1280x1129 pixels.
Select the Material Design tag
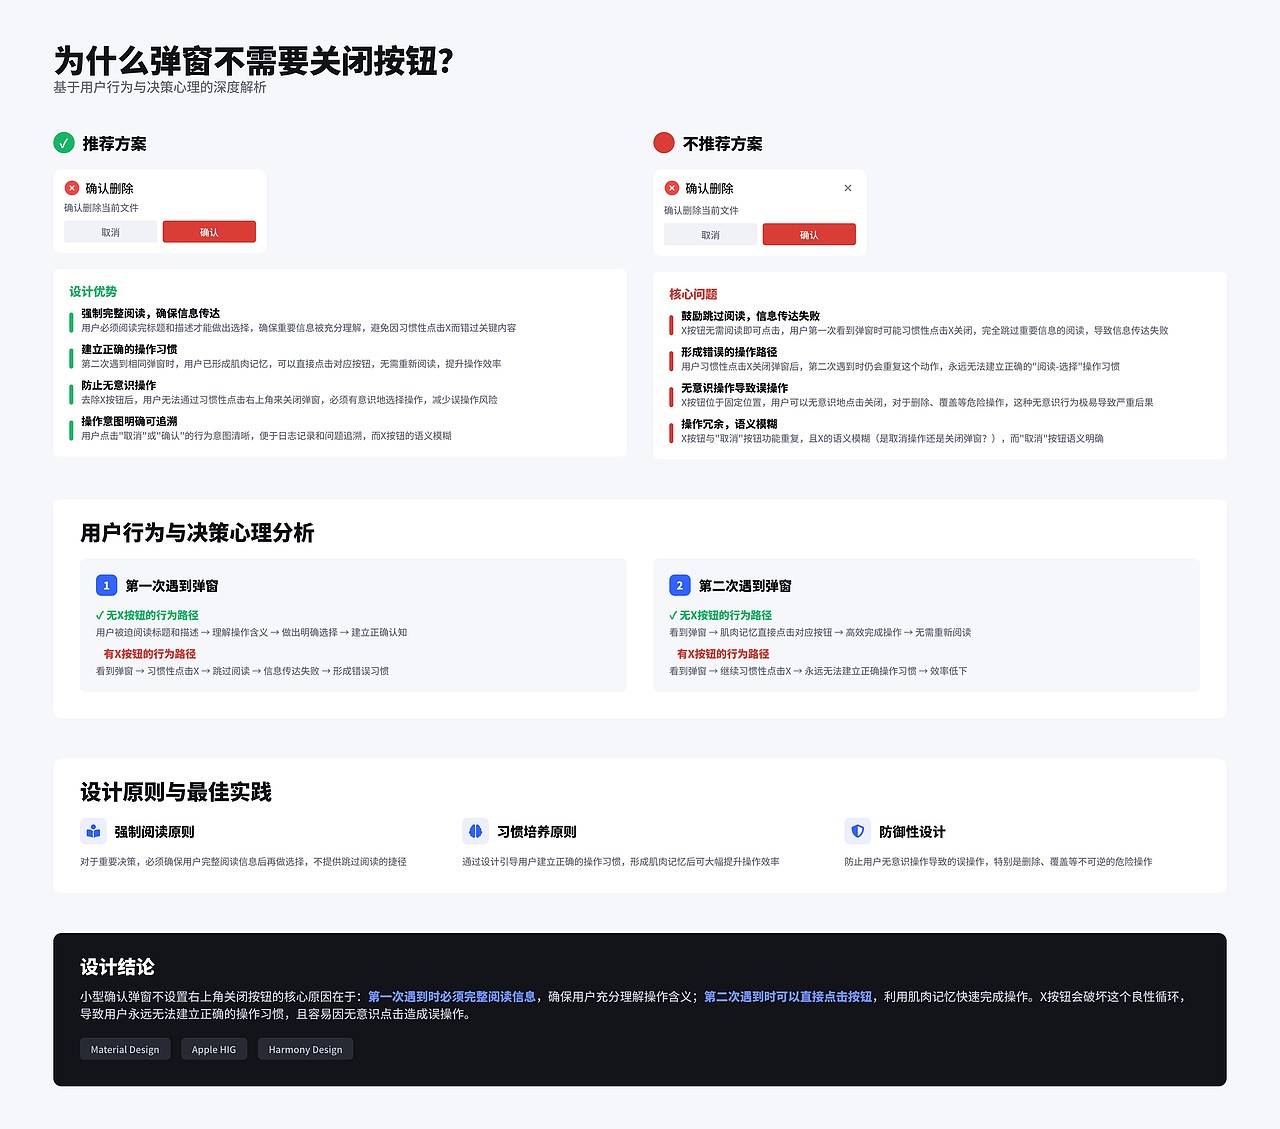coord(125,1049)
